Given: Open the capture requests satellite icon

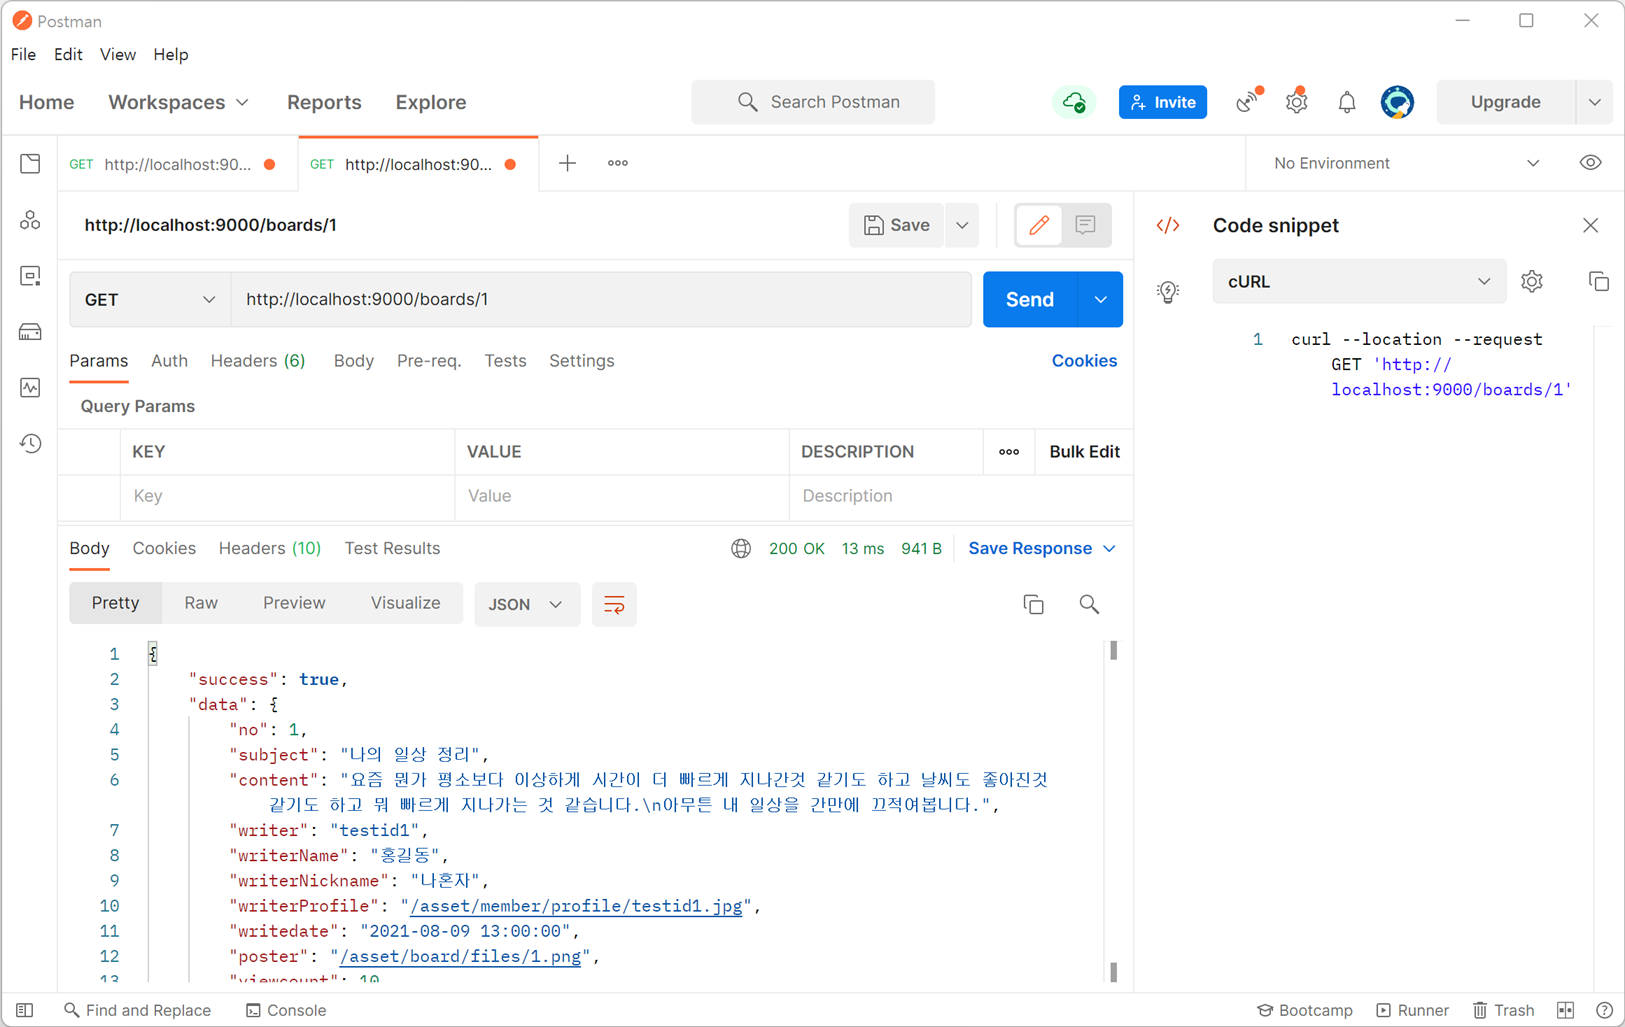Looking at the screenshot, I should 1248,101.
